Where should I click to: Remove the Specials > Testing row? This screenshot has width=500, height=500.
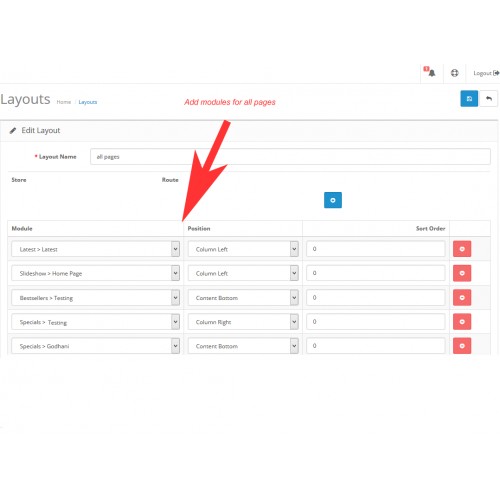point(462,322)
